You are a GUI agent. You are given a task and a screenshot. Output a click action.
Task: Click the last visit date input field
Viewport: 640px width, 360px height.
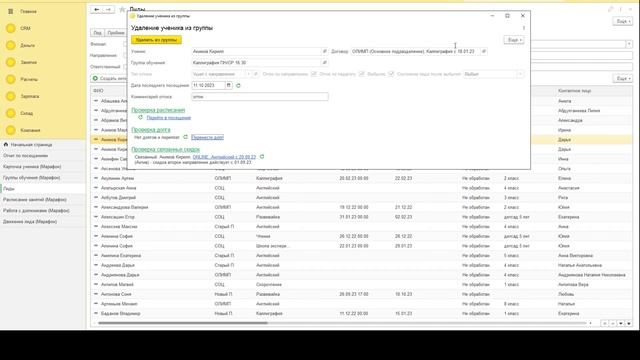208,85
